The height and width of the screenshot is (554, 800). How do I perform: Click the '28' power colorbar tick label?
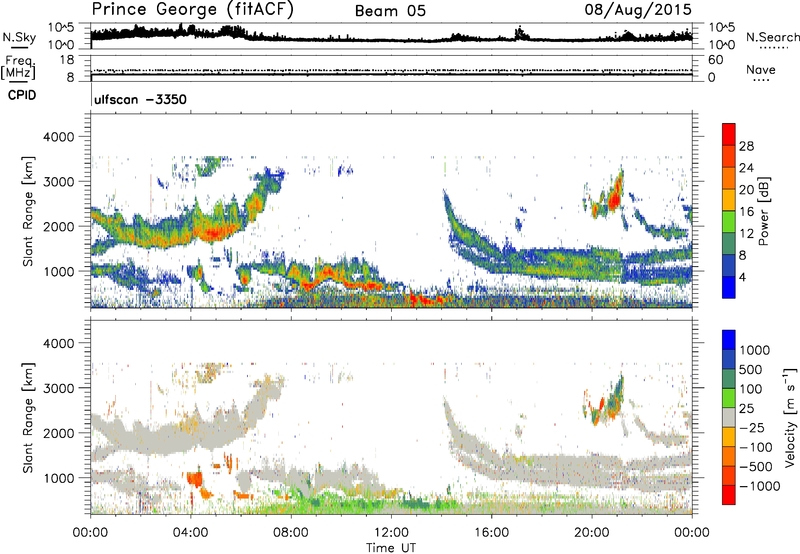pyautogui.click(x=746, y=146)
